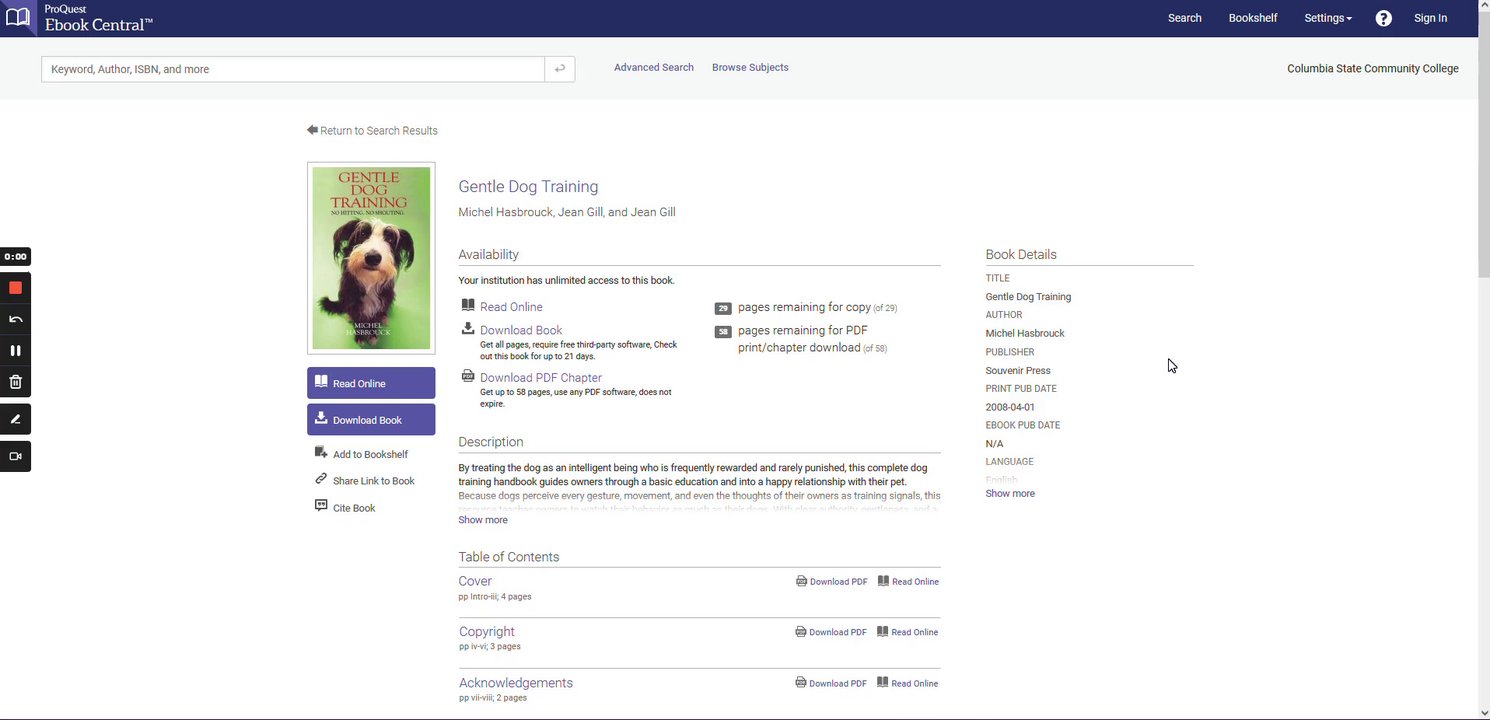Click the Gentle Dog Training title heading

(528, 186)
